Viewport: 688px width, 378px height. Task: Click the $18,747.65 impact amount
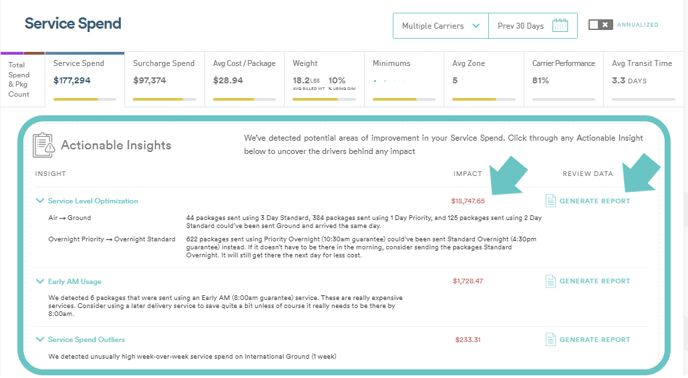click(x=468, y=201)
